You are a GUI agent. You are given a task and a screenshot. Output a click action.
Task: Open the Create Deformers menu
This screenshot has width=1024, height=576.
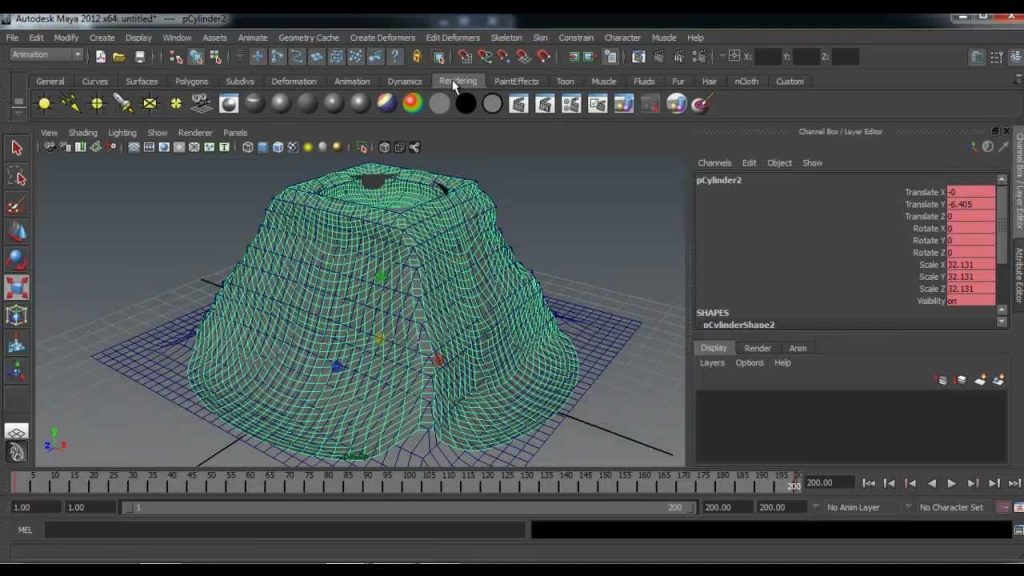(383, 38)
